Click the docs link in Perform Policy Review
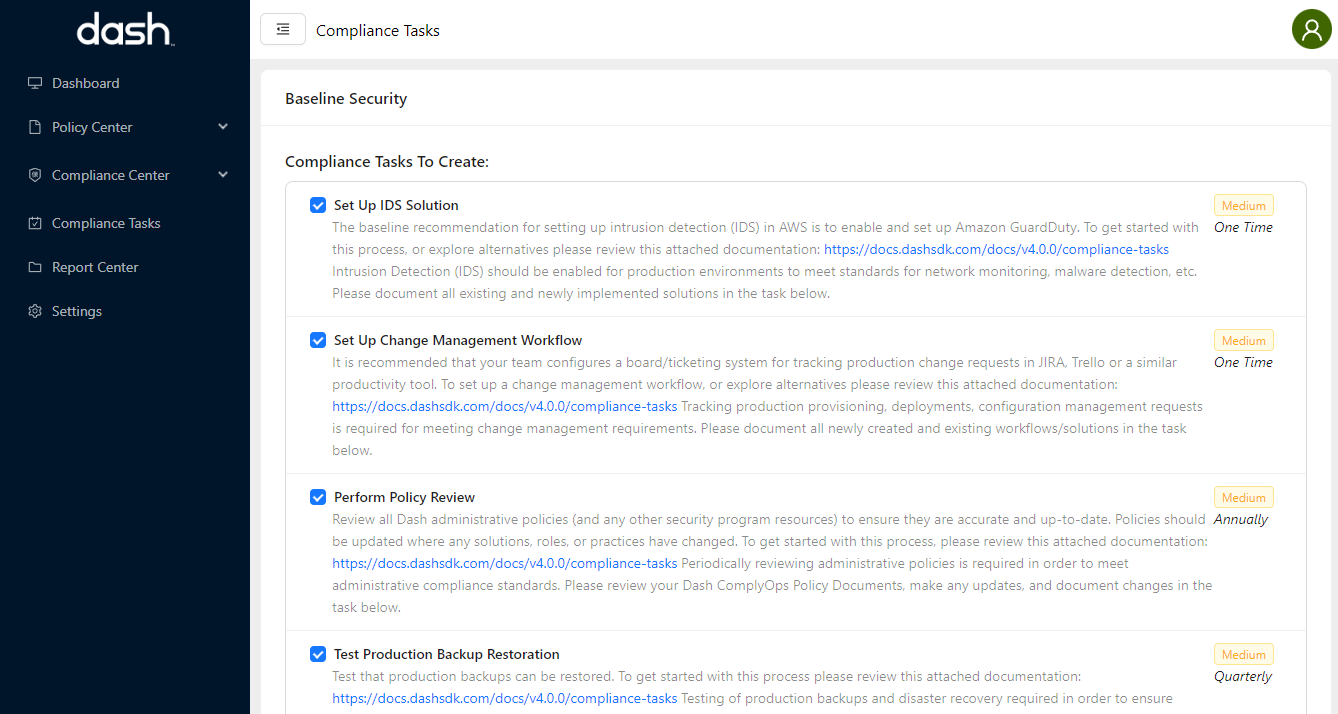1338x714 pixels. coord(504,563)
